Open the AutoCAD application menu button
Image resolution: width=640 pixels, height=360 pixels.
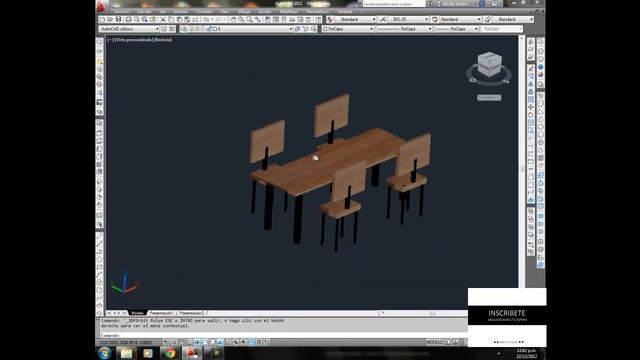point(101,6)
